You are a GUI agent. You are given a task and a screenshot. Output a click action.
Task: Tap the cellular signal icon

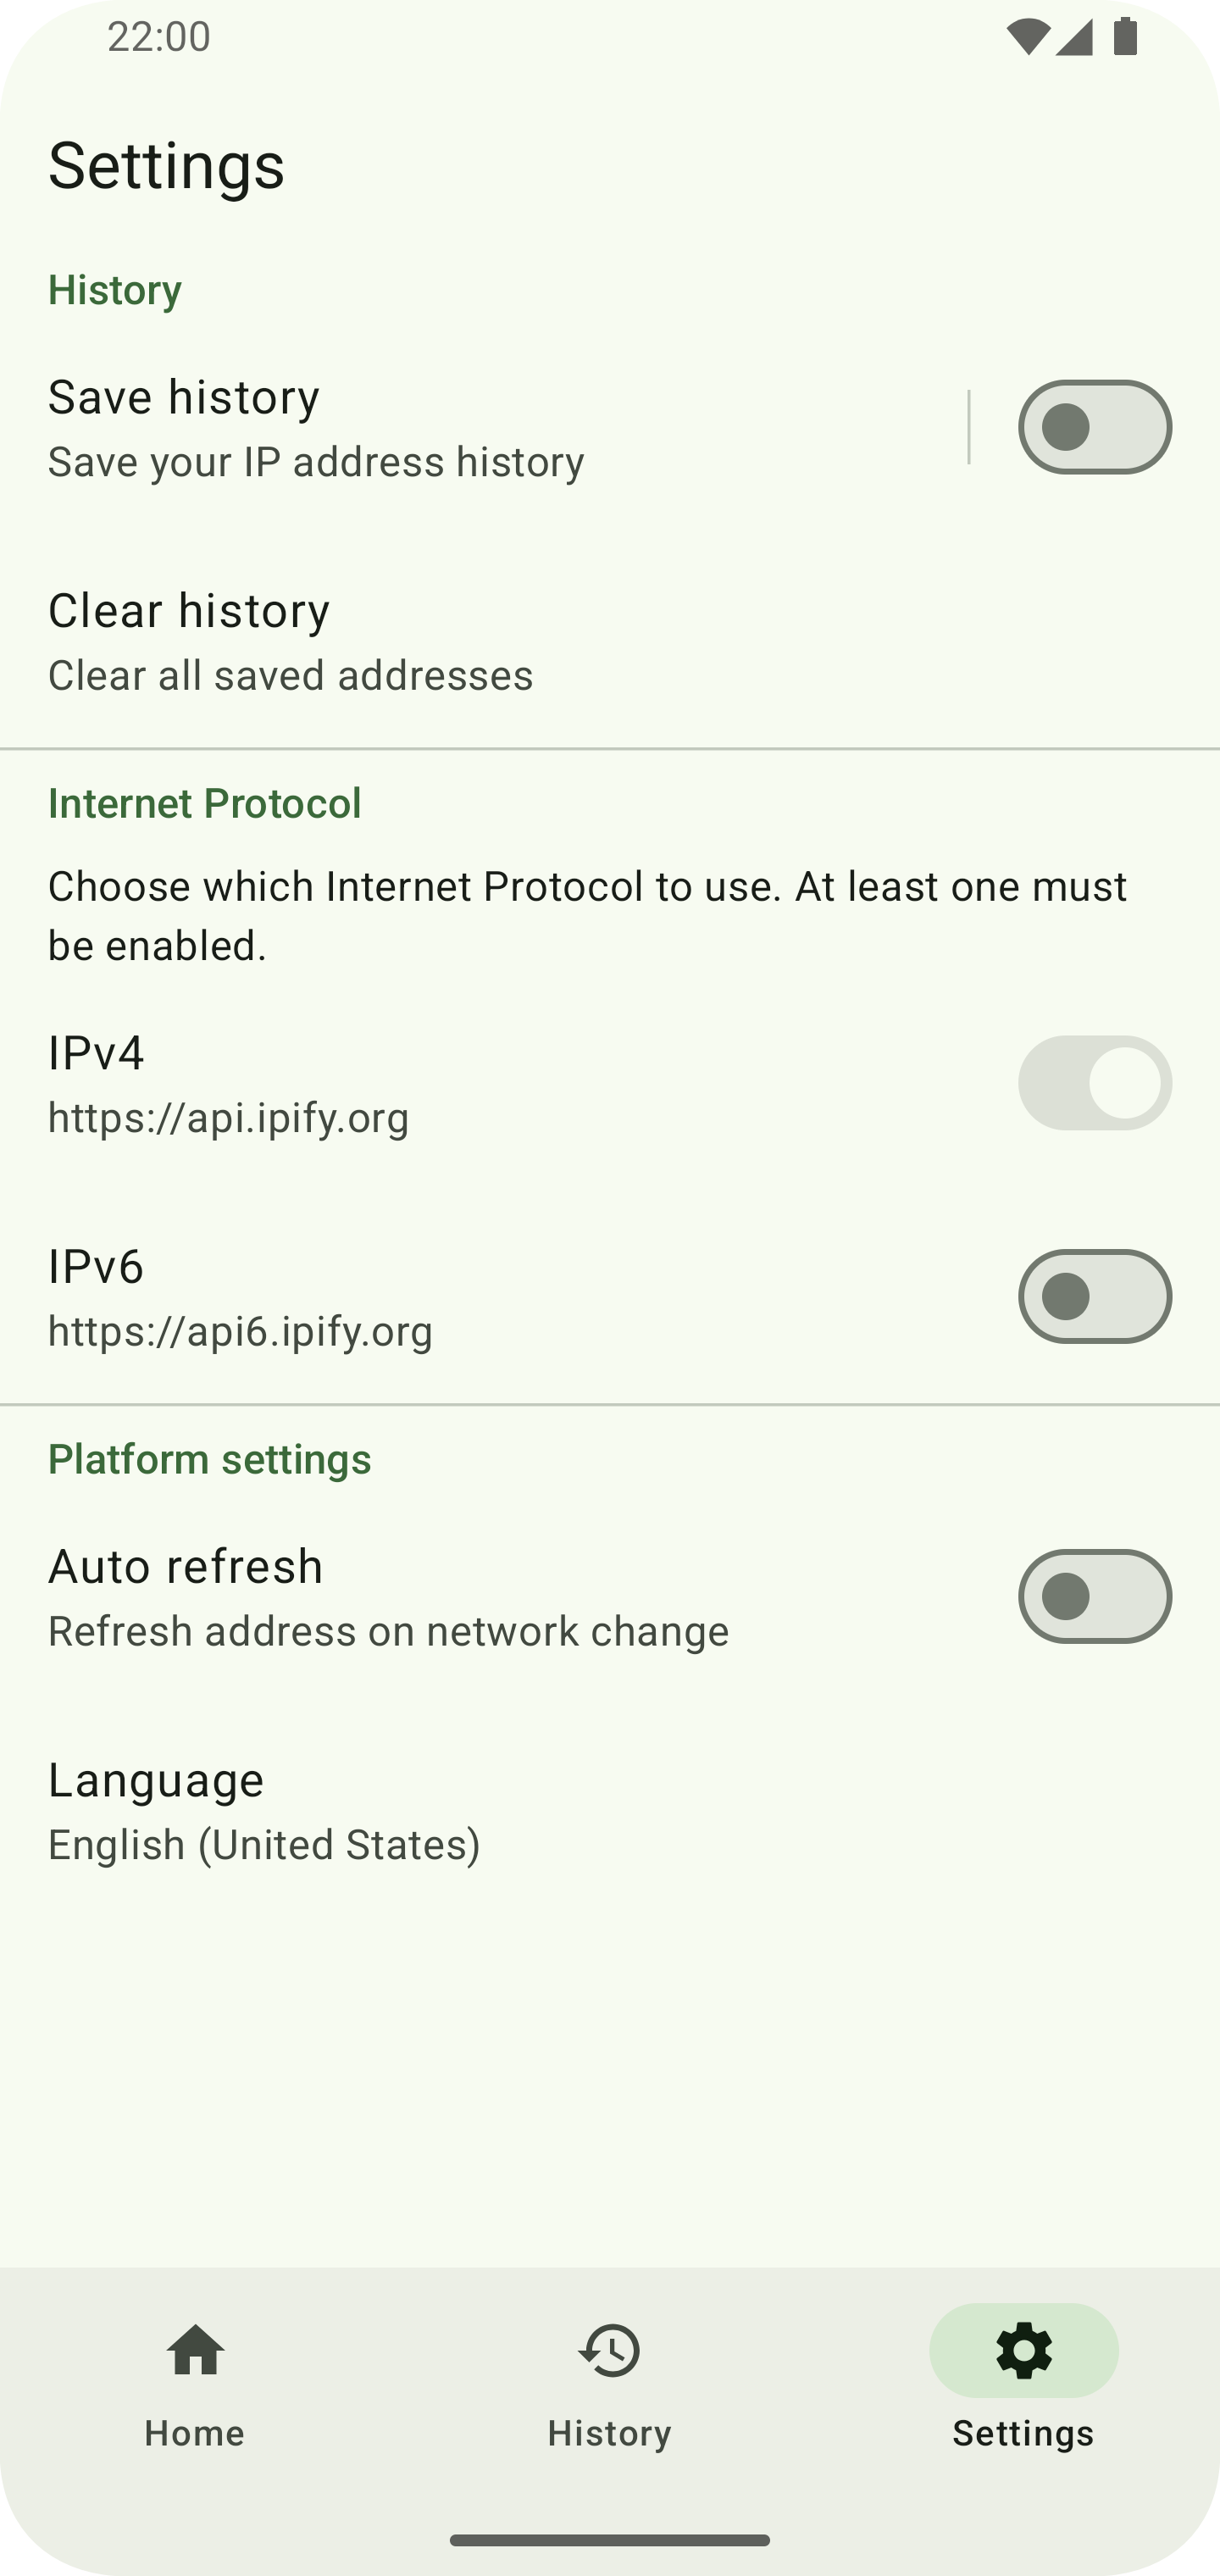click(x=1074, y=38)
